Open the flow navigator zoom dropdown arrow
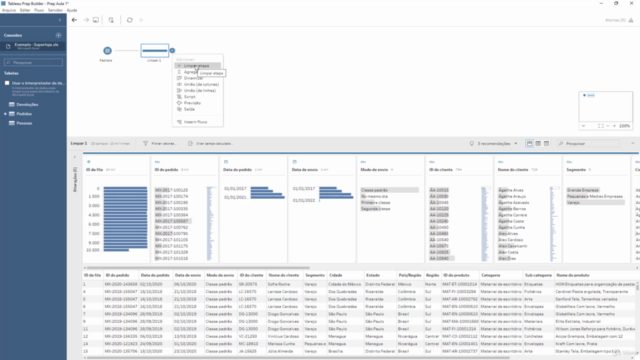The width and height of the screenshot is (640, 360). click(583, 126)
